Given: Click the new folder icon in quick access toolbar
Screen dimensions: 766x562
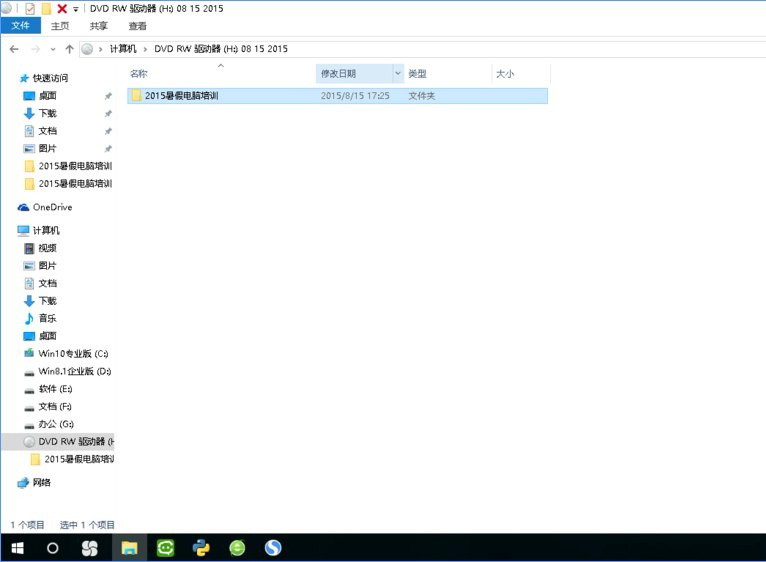Looking at the screenshot, I should 46,8.
